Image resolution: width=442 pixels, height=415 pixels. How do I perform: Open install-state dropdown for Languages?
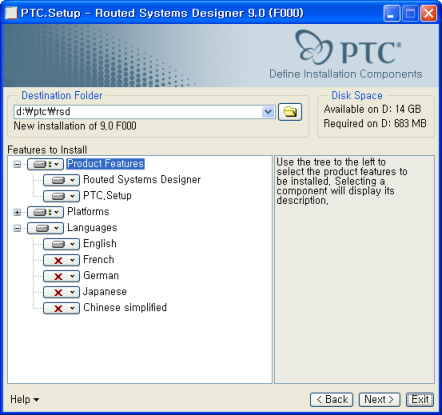[x=45, y=228]
